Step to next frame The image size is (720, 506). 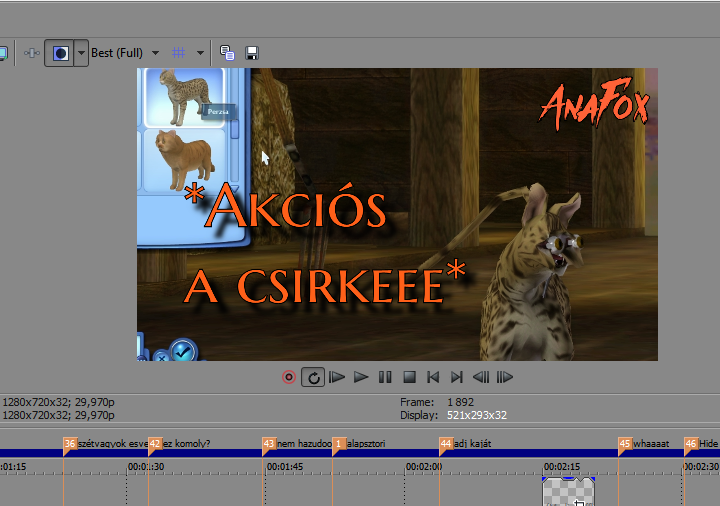click(505, 377)
